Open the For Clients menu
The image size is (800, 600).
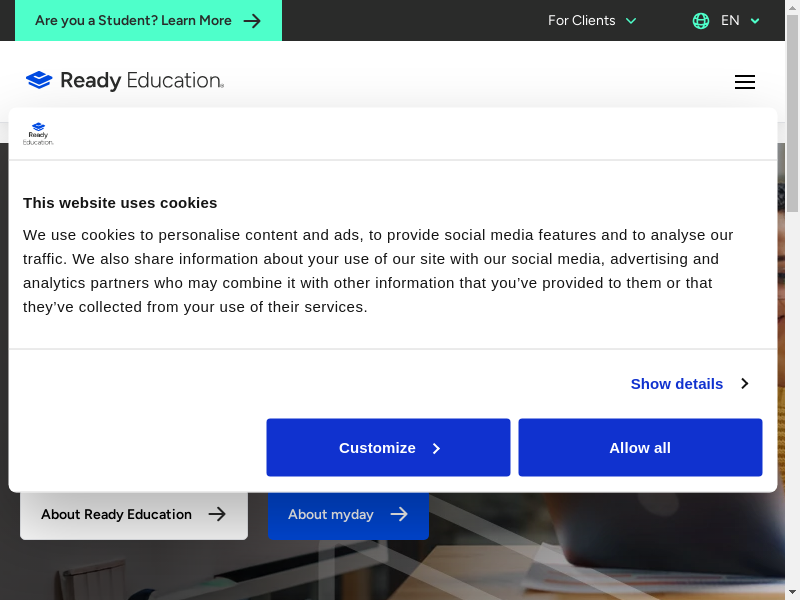point(582,20)
